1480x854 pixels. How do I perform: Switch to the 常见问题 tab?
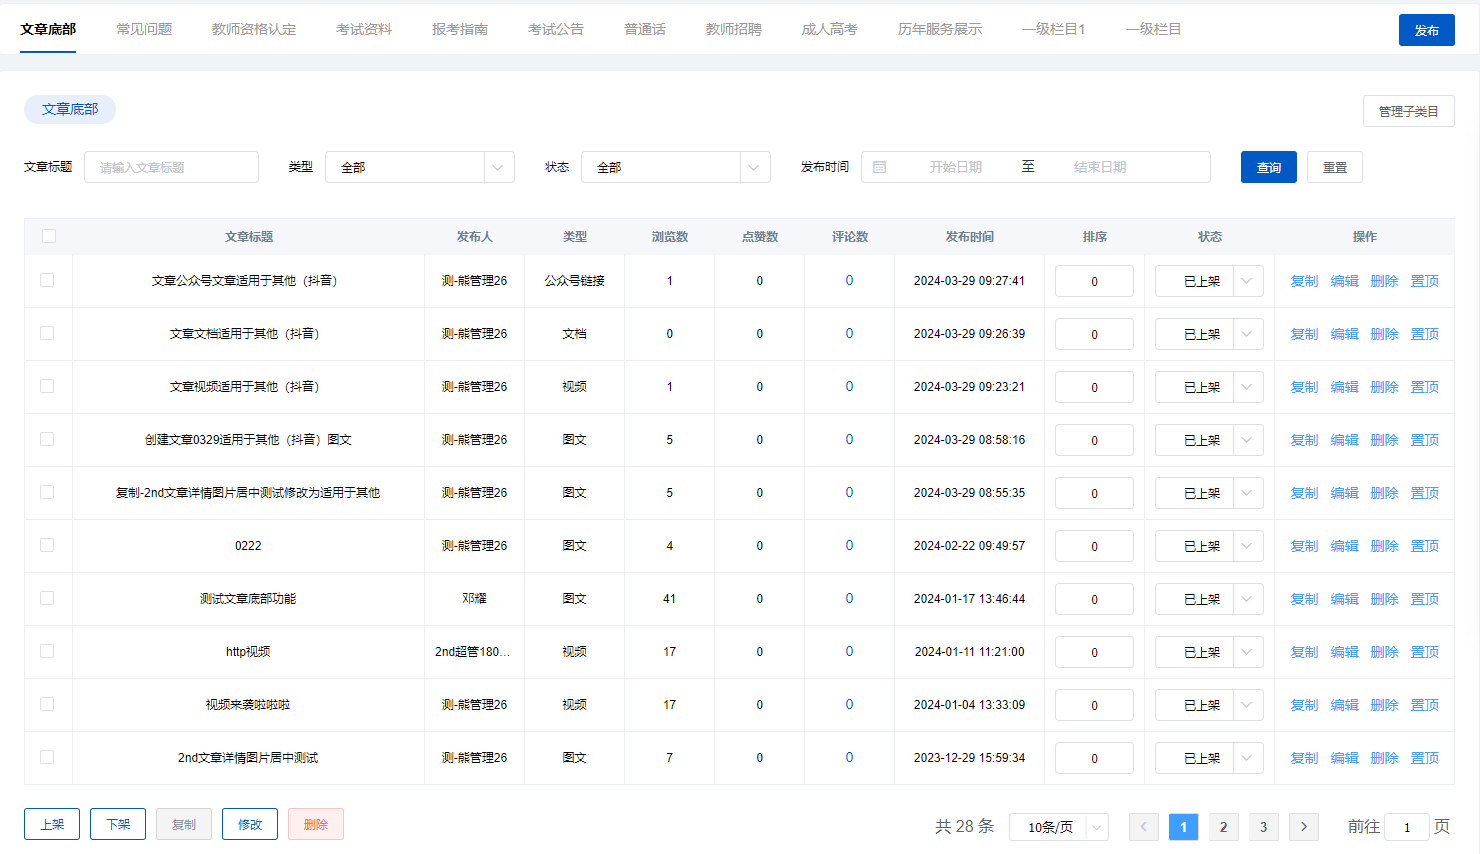pyautogui.click(x=144, y=29)
